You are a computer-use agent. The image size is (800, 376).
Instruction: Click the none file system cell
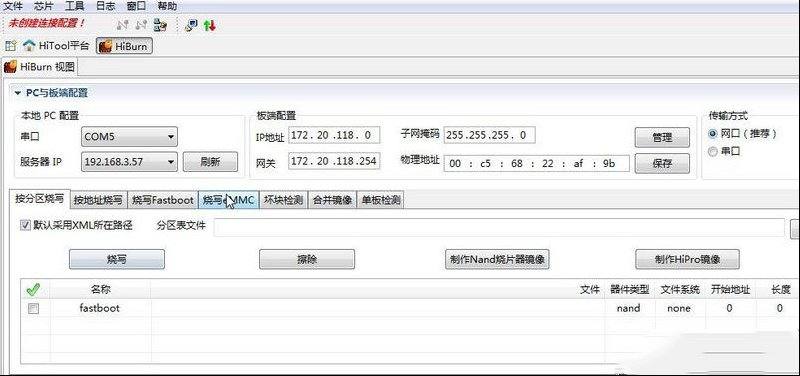tap(679, 308)
